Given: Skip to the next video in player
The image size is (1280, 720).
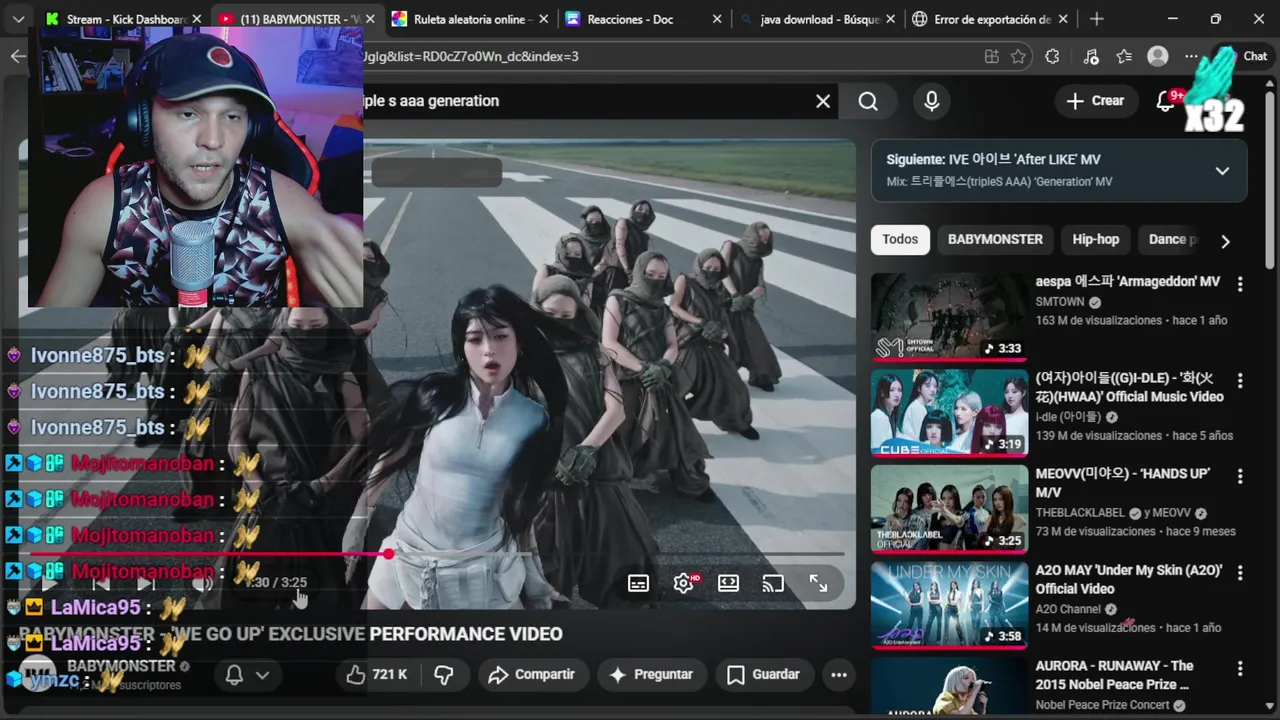Looking at the screenshot, I should coord(145,583).
